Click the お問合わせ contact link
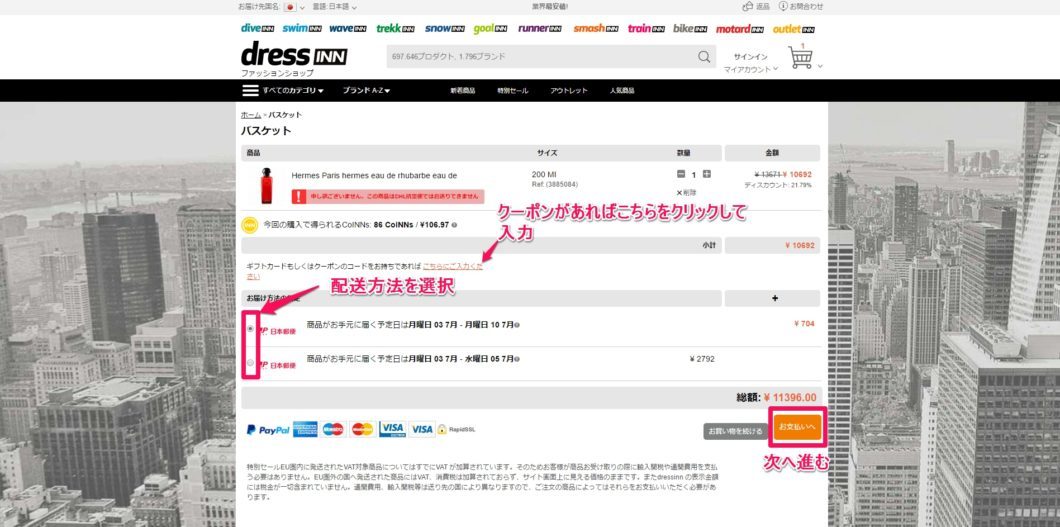The width and height of the screenshot is (1060, 527). (801, 6)
